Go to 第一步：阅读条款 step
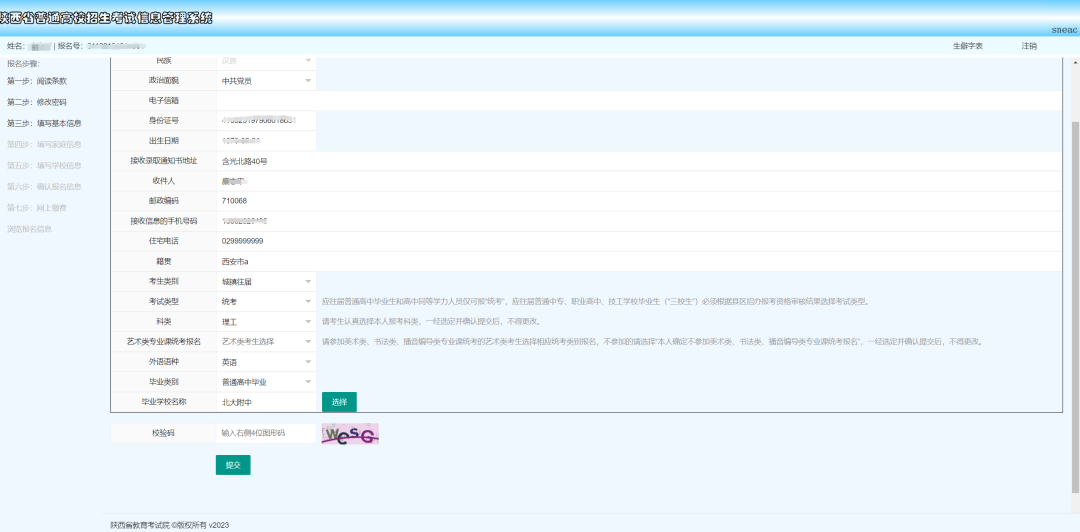This screenshot has width=1080, height=532. pyautogui.click(x=37, y=81)
